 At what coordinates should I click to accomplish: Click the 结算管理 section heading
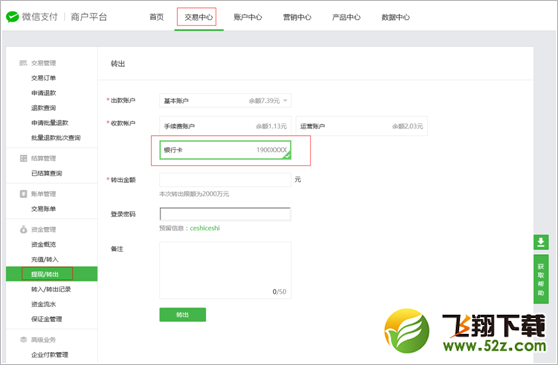click(43, 158)
